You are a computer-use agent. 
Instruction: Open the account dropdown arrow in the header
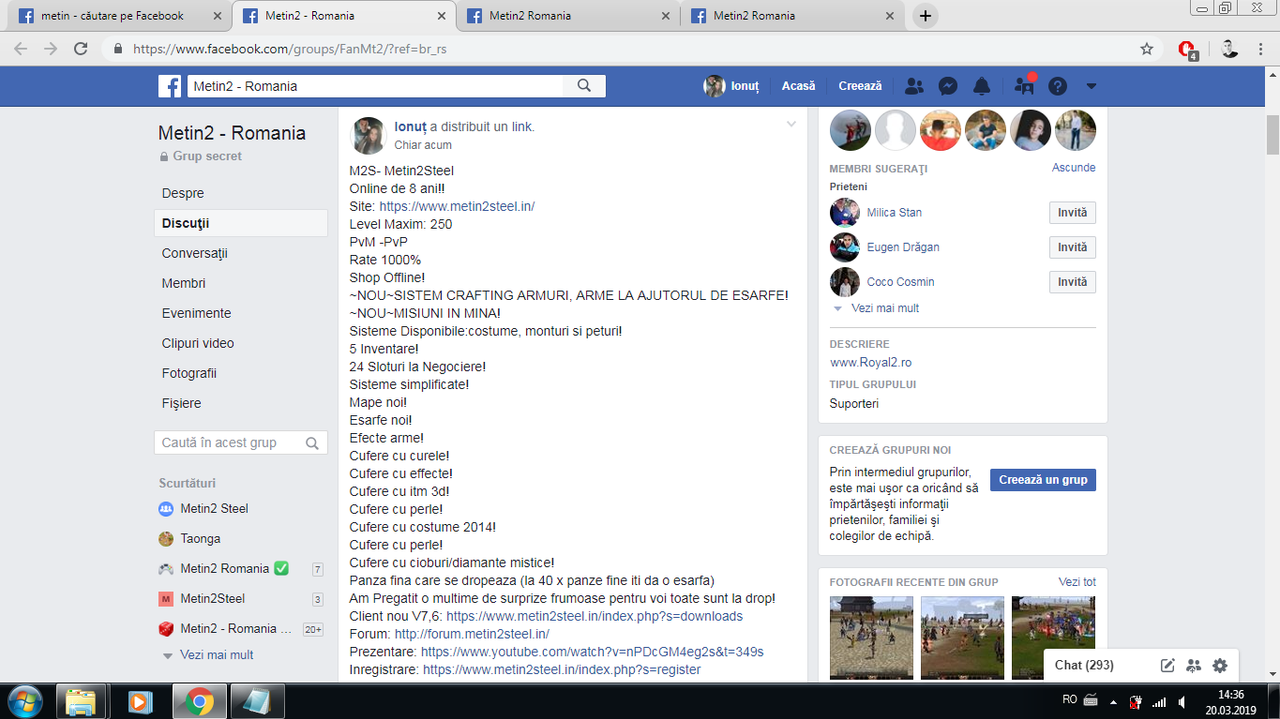[1091, 86]
